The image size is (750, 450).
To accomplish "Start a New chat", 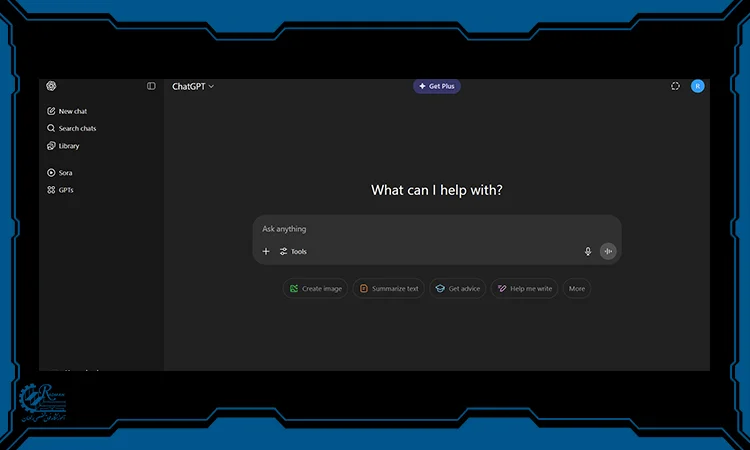I will (67, 111).
